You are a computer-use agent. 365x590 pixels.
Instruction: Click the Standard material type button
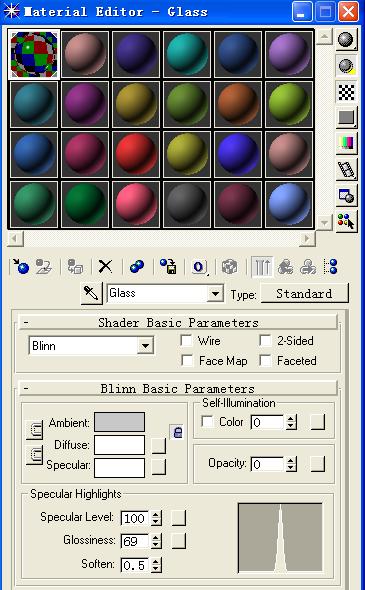click(304, 293)
